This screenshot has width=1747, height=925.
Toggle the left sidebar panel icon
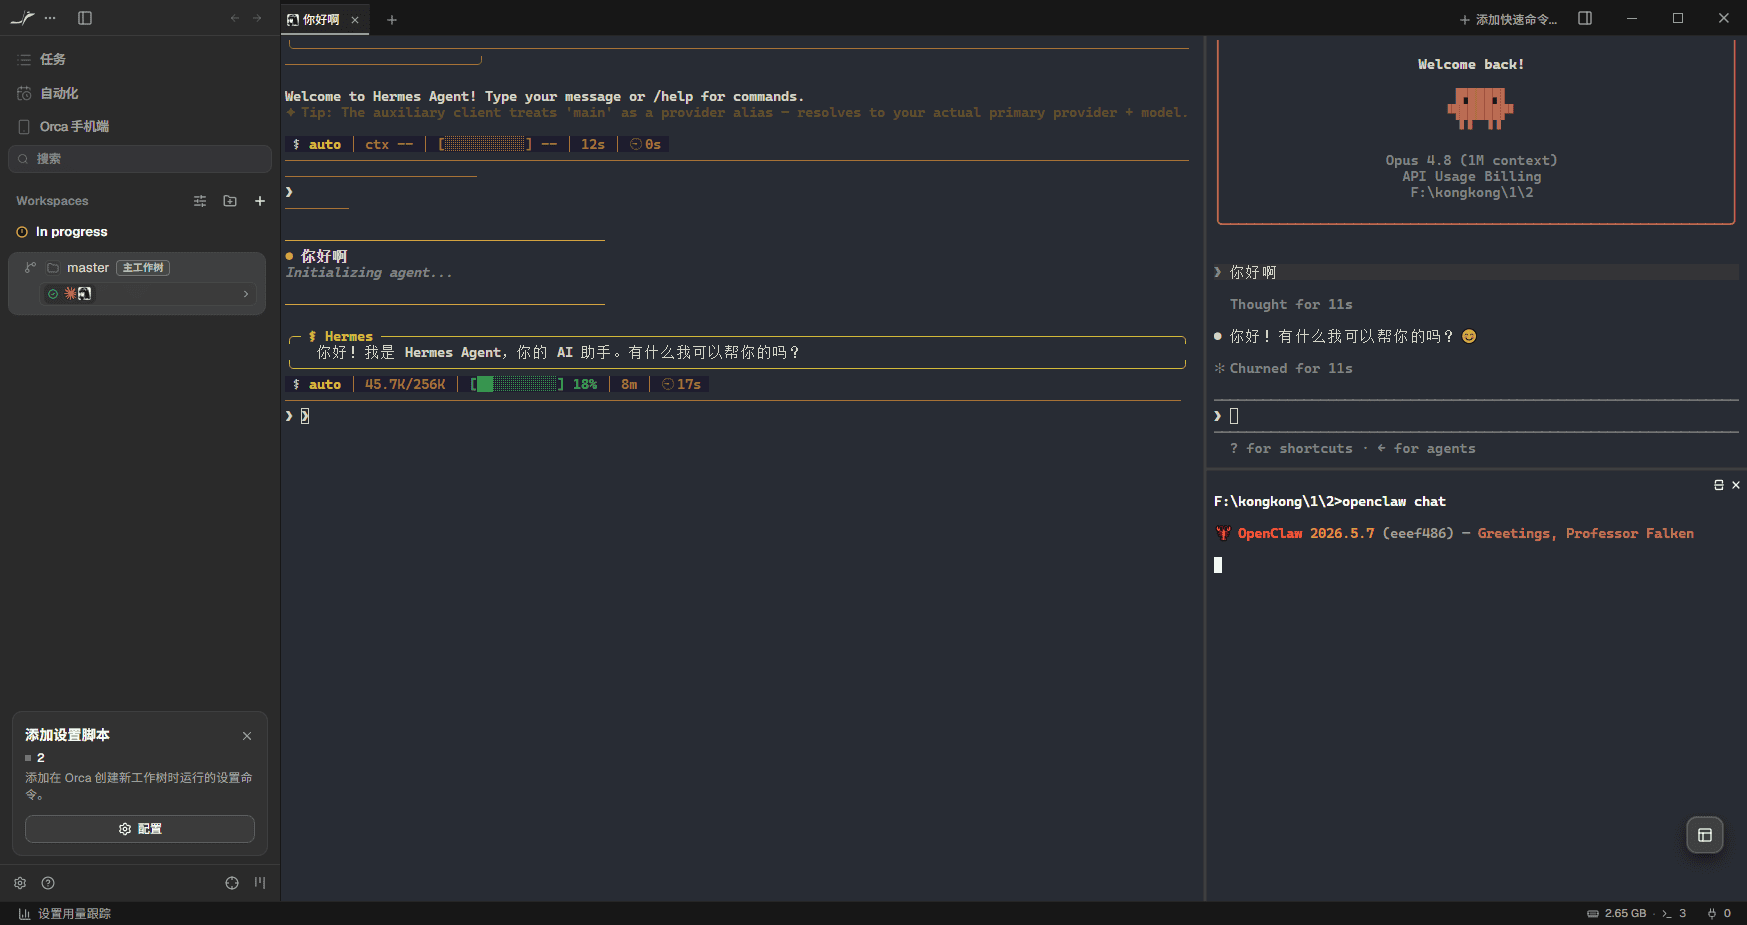point(85,18)
